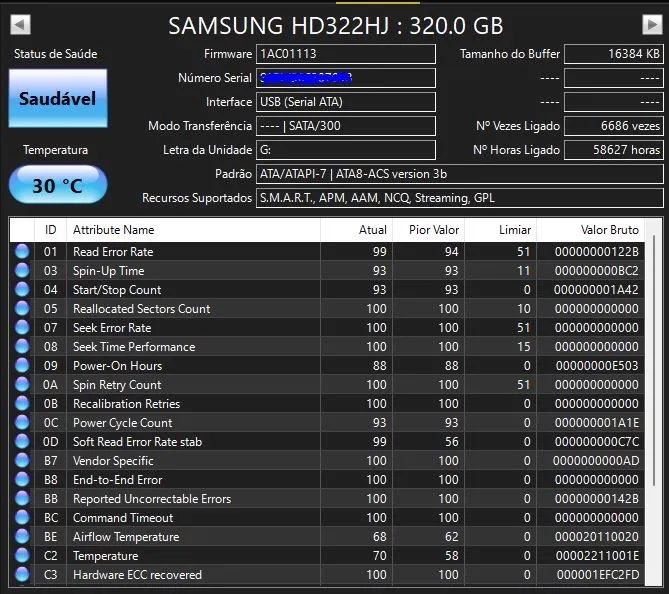Click status orb for Power-On Hours

pyautogui.click(x=22, y=365)
